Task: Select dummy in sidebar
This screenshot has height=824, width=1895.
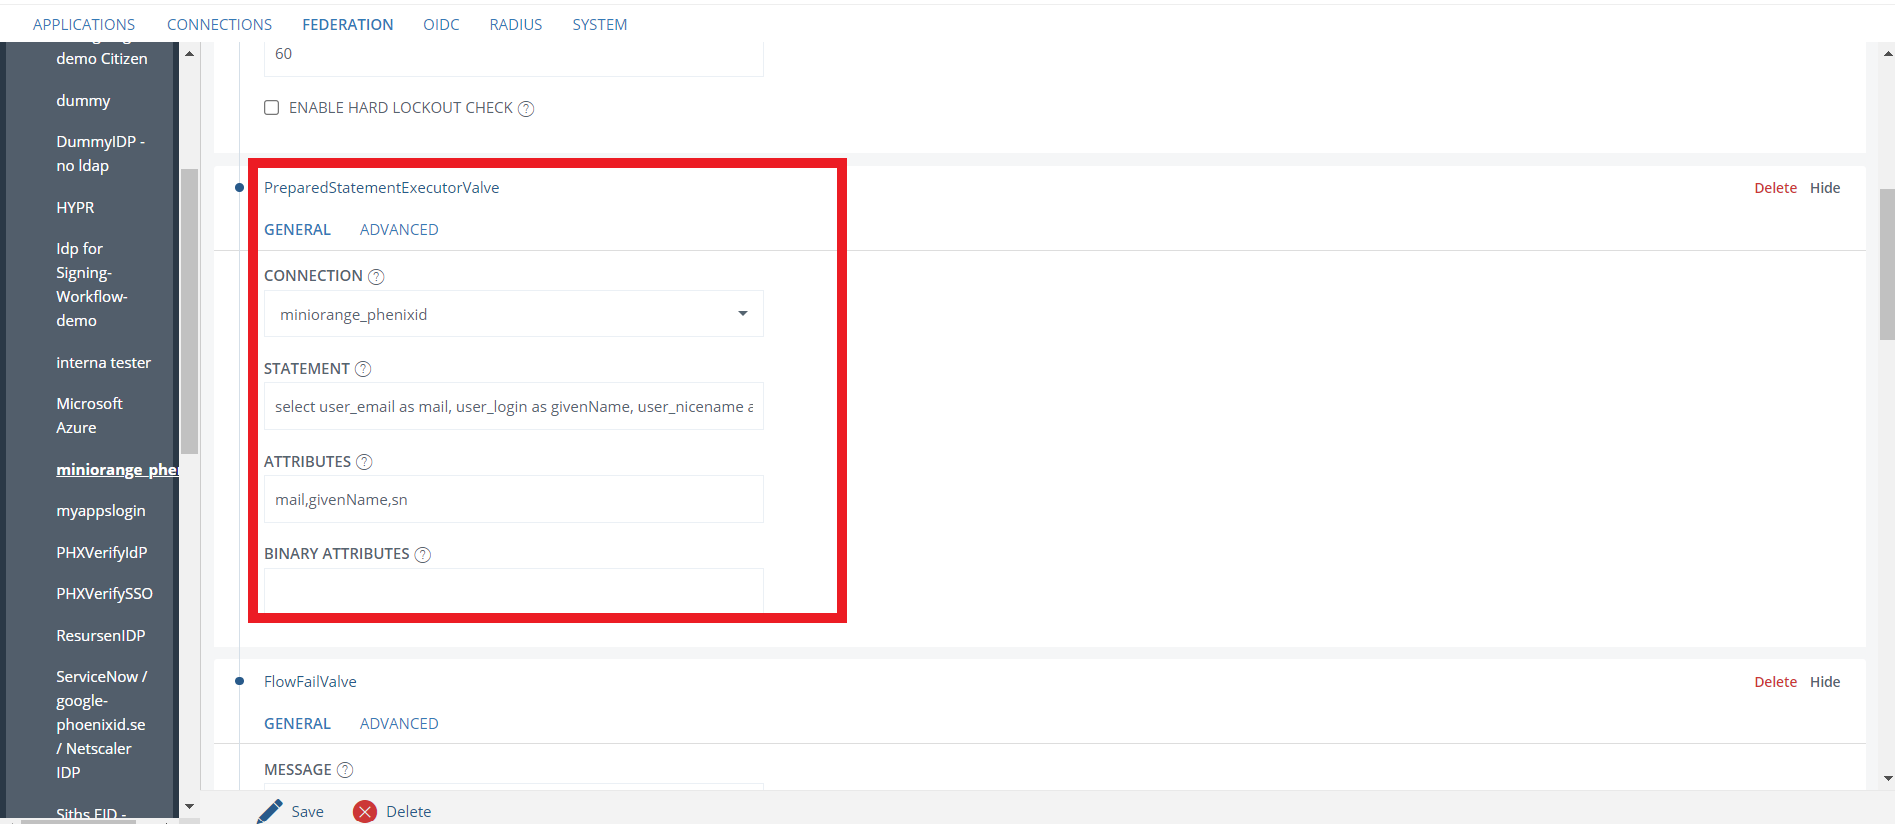Action: pyautogui.click(x=83, y=101)
